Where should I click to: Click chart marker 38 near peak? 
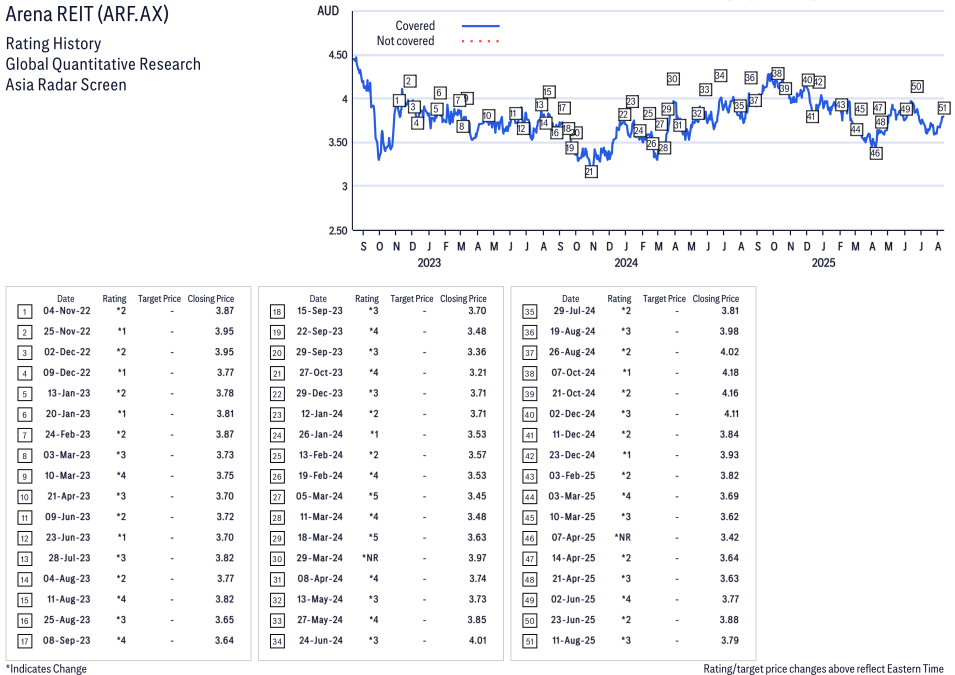click(x=777, y=74)
